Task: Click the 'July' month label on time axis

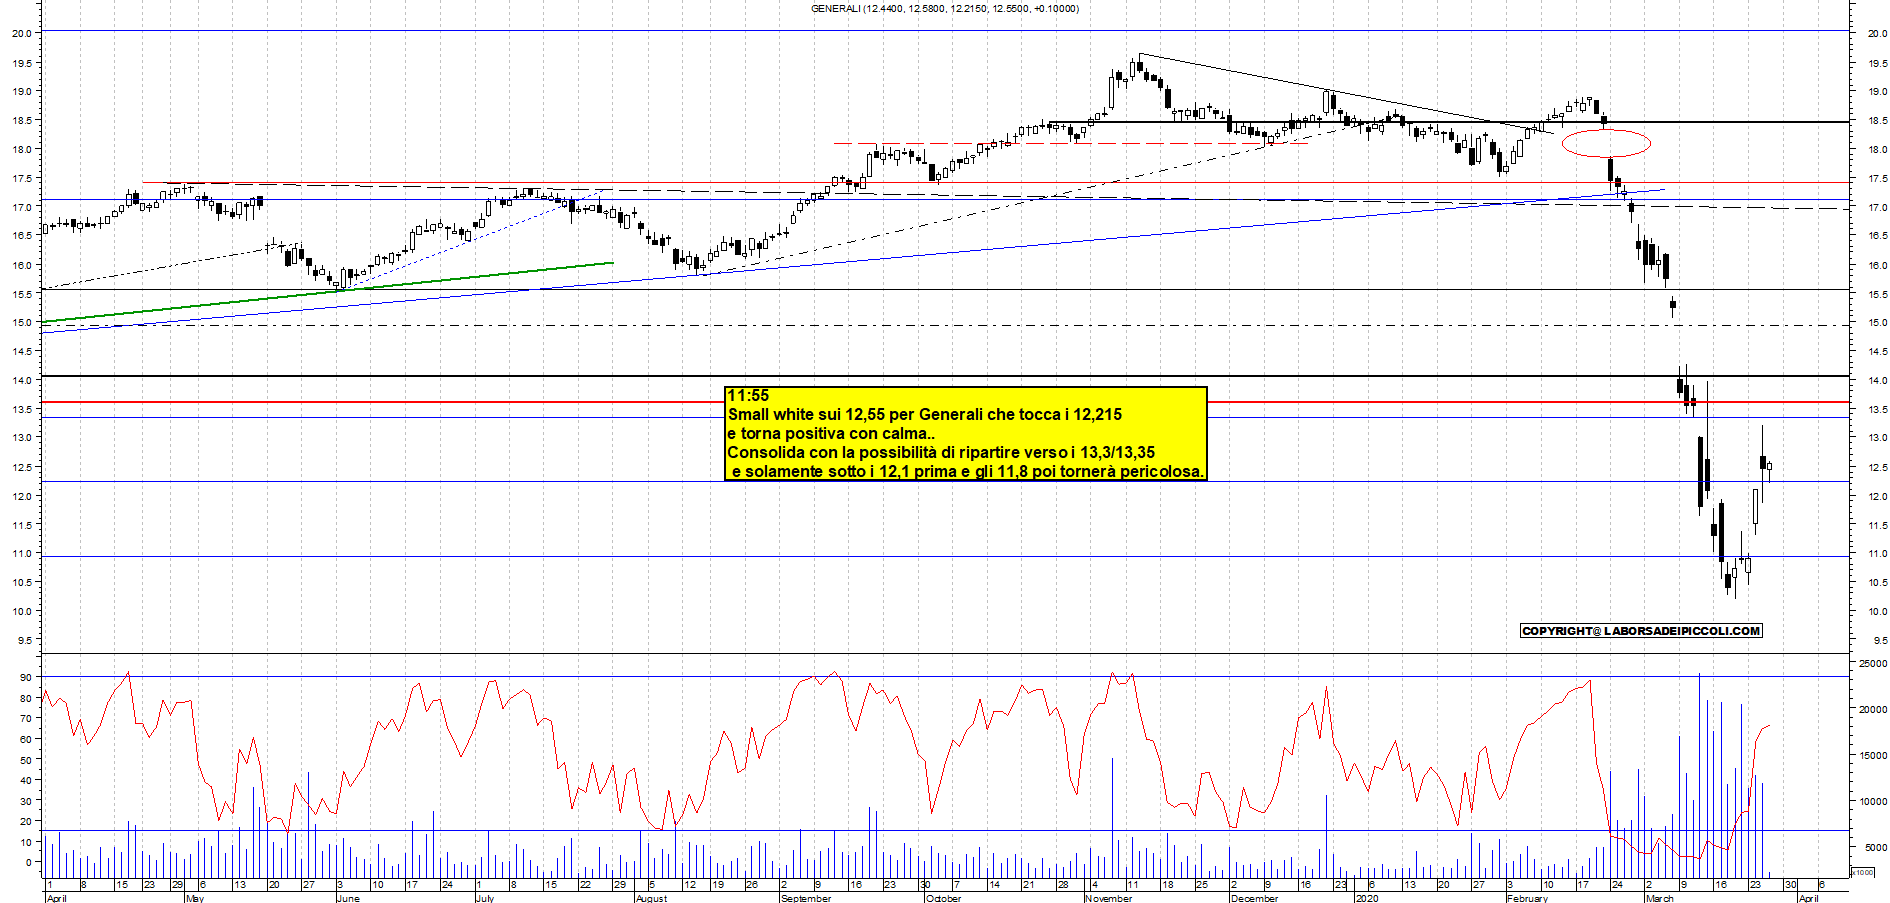Action: (485, 898)
